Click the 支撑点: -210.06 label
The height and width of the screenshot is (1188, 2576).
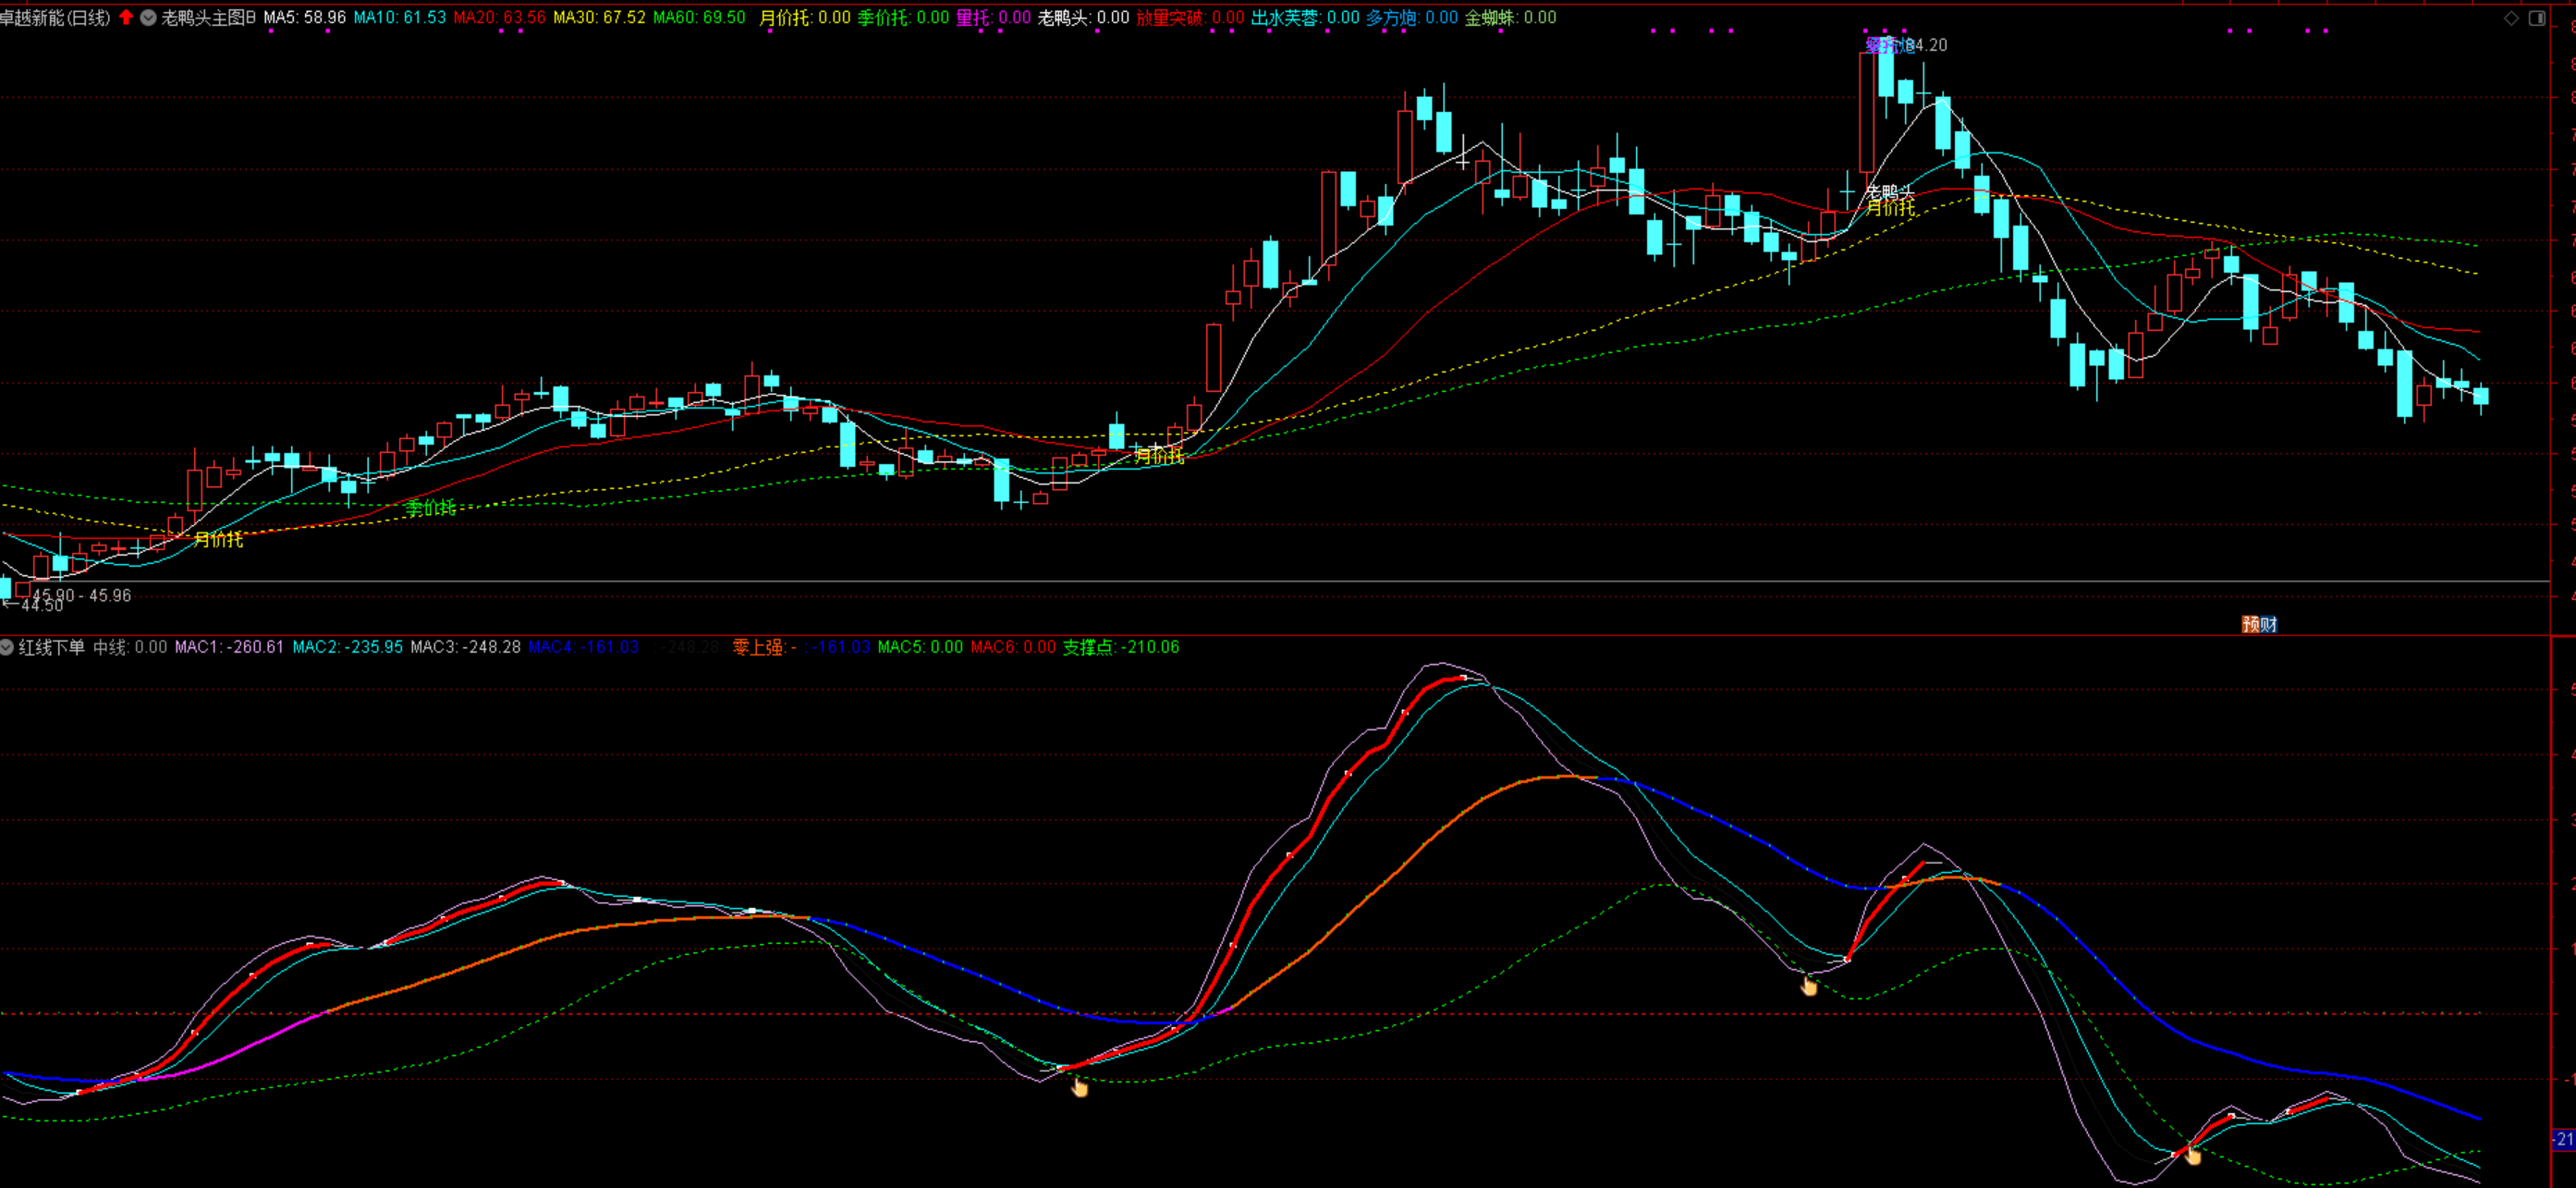pyautogui.click(x=1120, y=647)
